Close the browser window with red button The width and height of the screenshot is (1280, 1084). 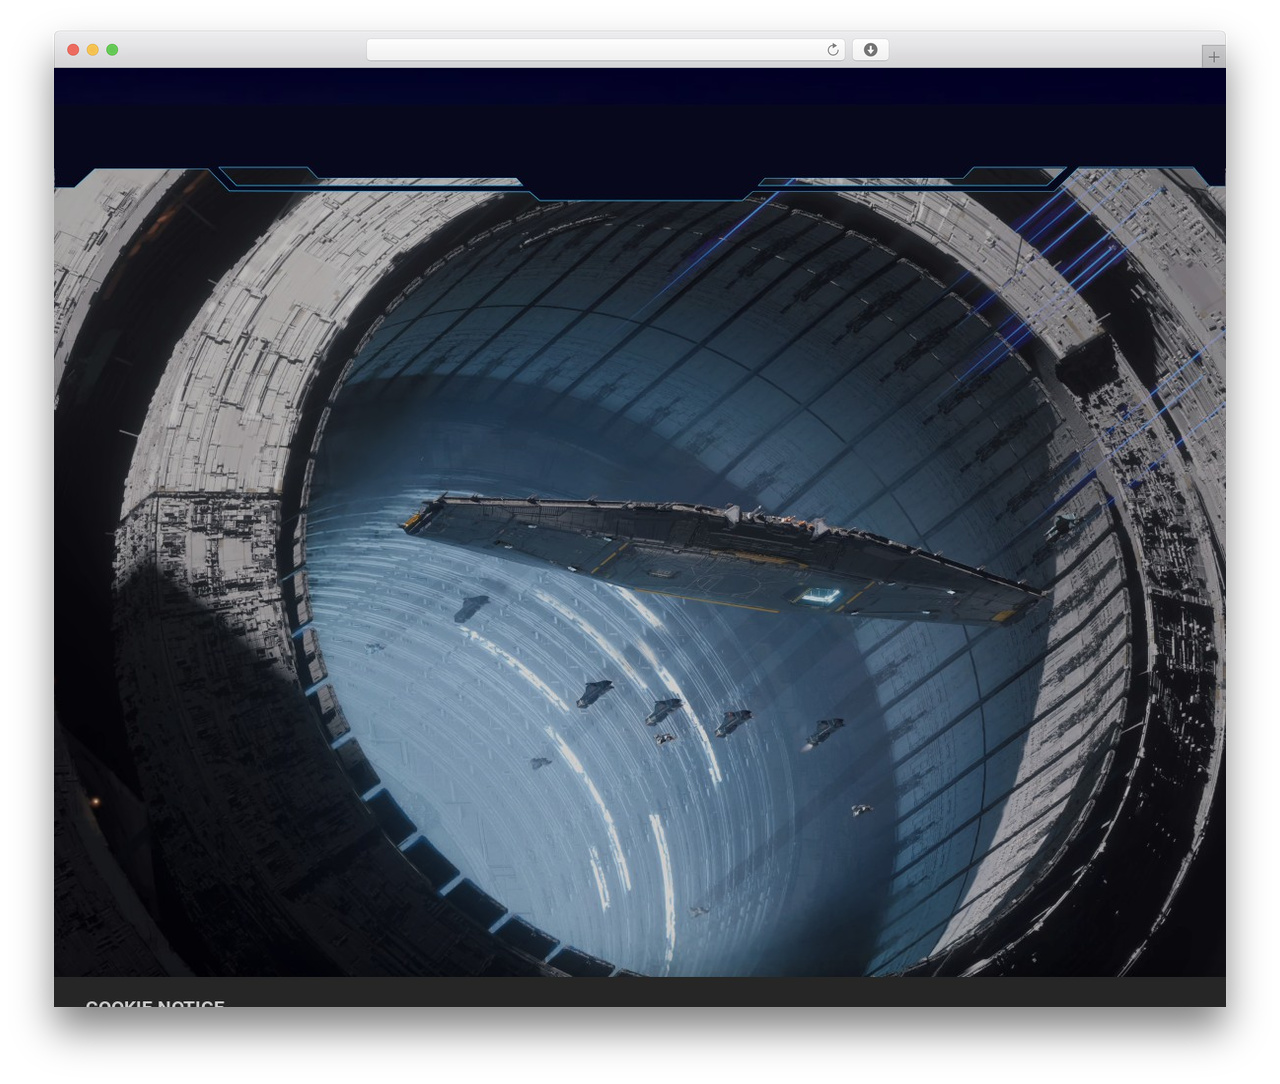click(x=73, y=50)
